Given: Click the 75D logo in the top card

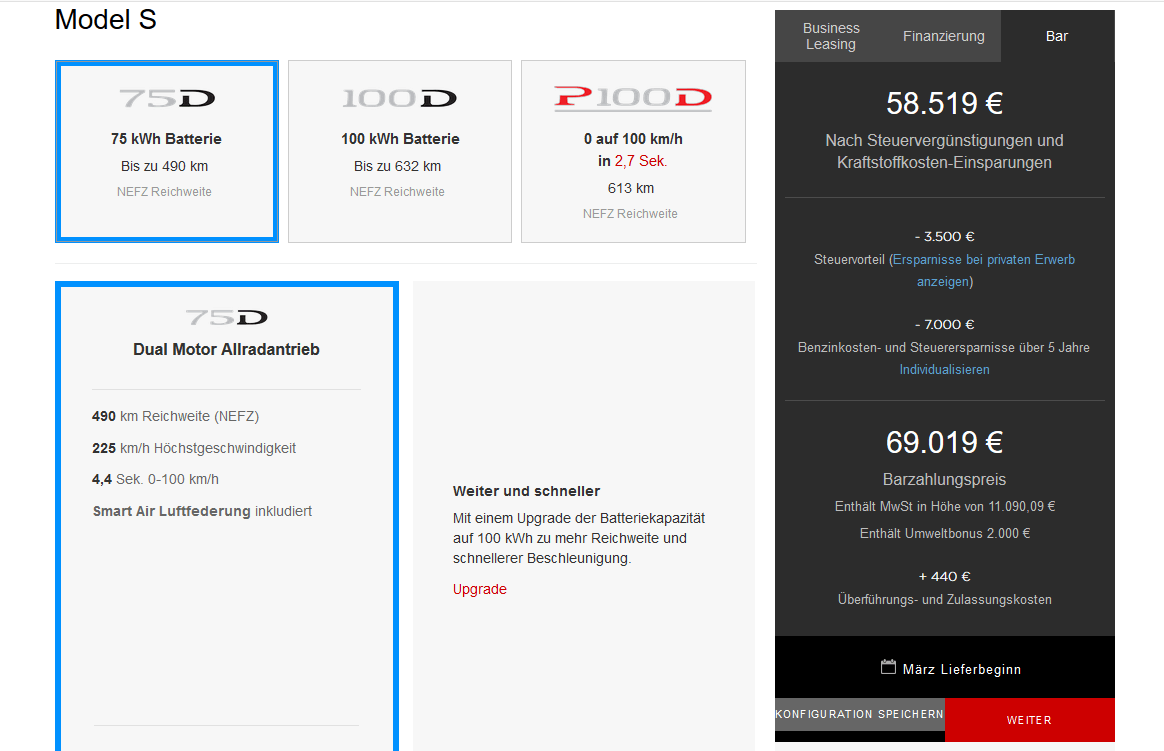Looking at the screenshot, I should 167,98.
